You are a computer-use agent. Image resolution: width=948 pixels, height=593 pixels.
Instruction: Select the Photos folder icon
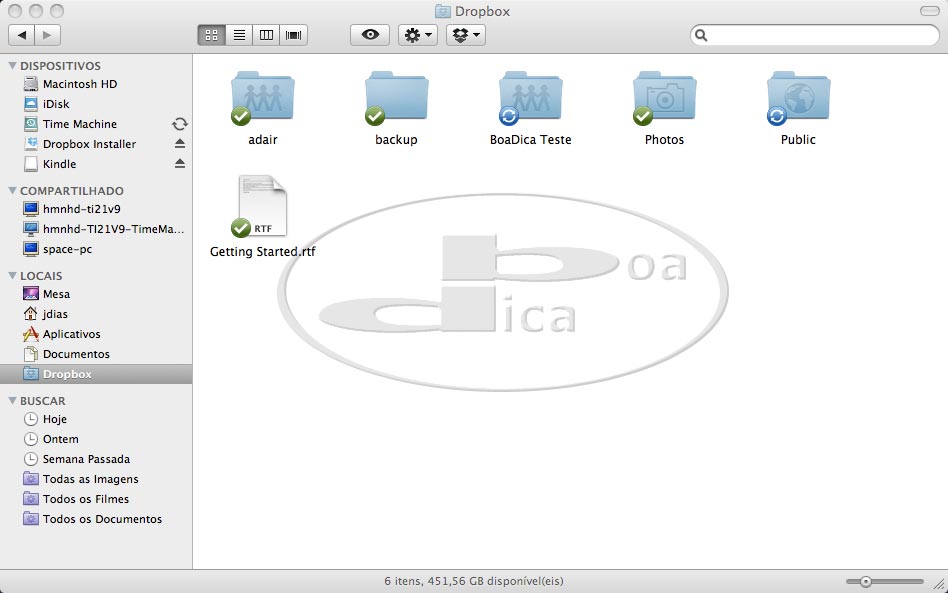tap(664, 97)
